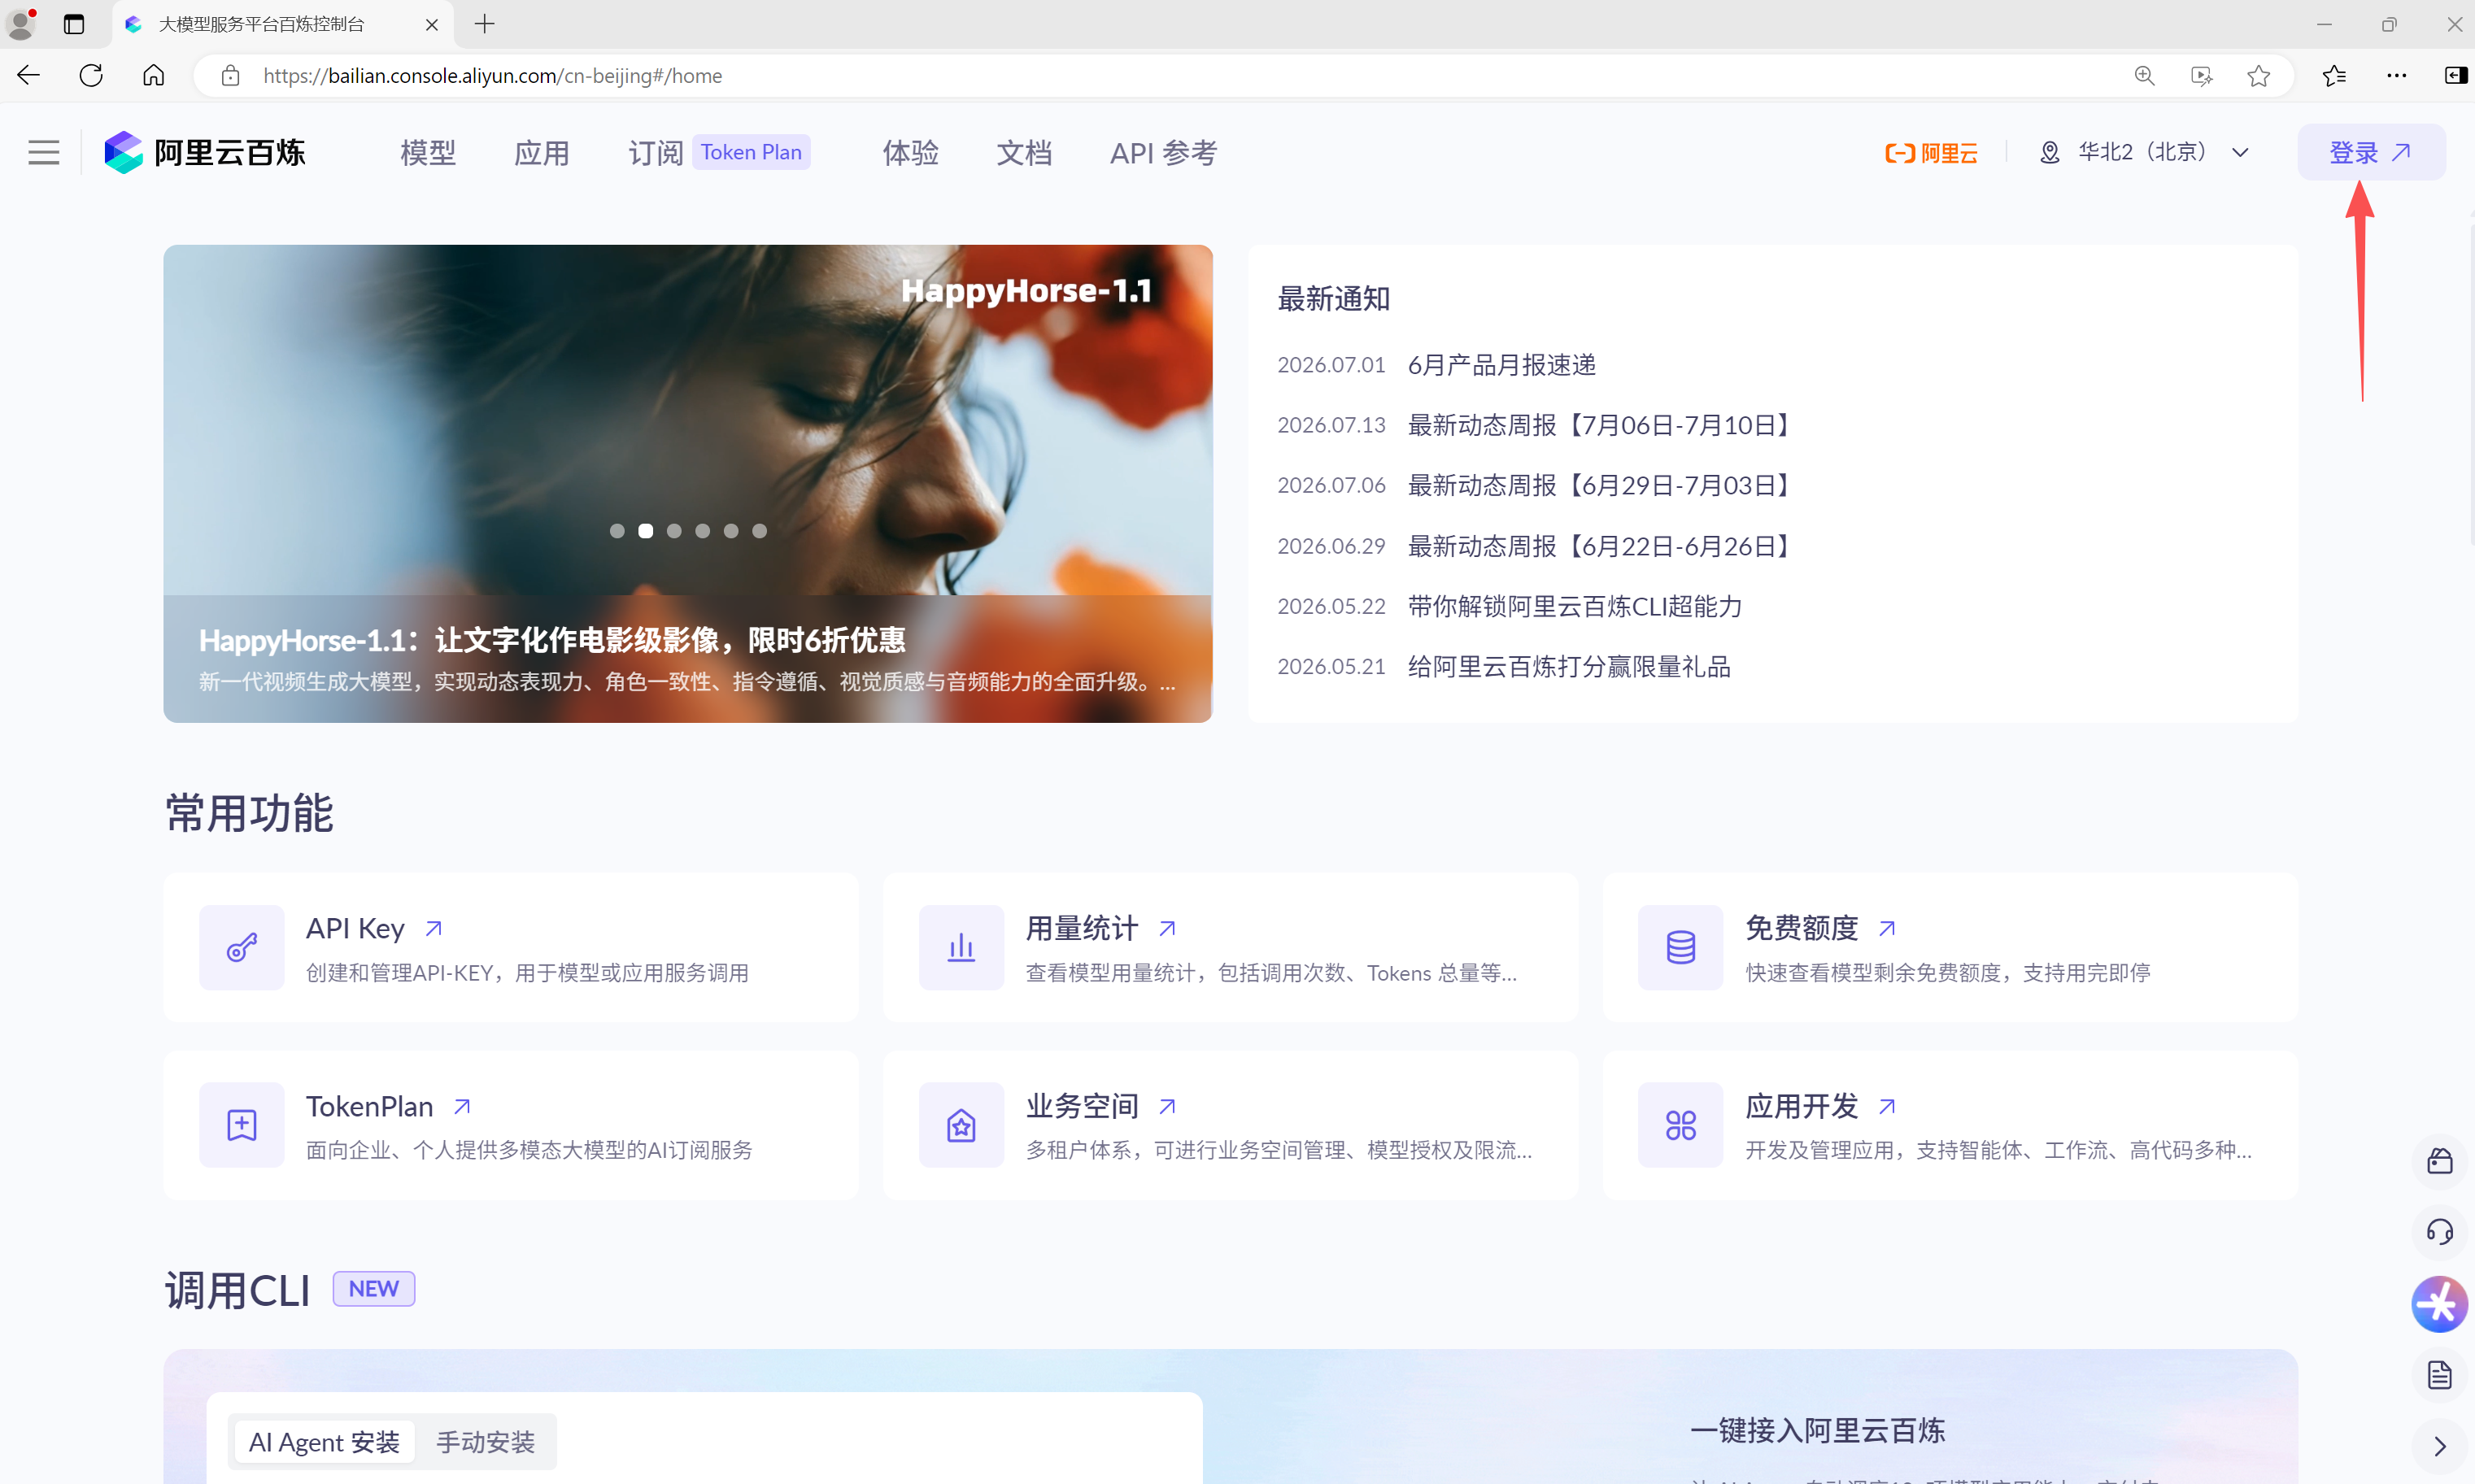The height and width of the screenshot is (1484, 2475).
Task: Open the 订阅 menu
Action: tap(656, 152)
